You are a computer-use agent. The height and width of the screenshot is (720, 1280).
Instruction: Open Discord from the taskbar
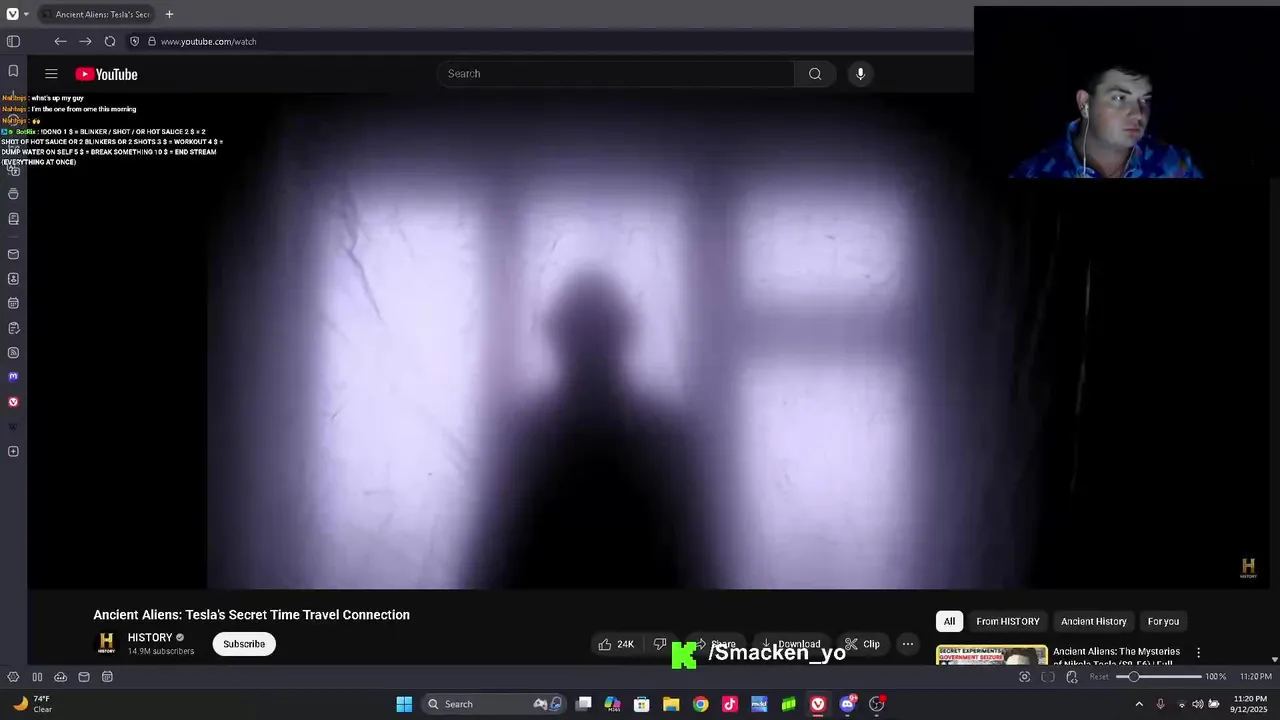coord(847,704)
